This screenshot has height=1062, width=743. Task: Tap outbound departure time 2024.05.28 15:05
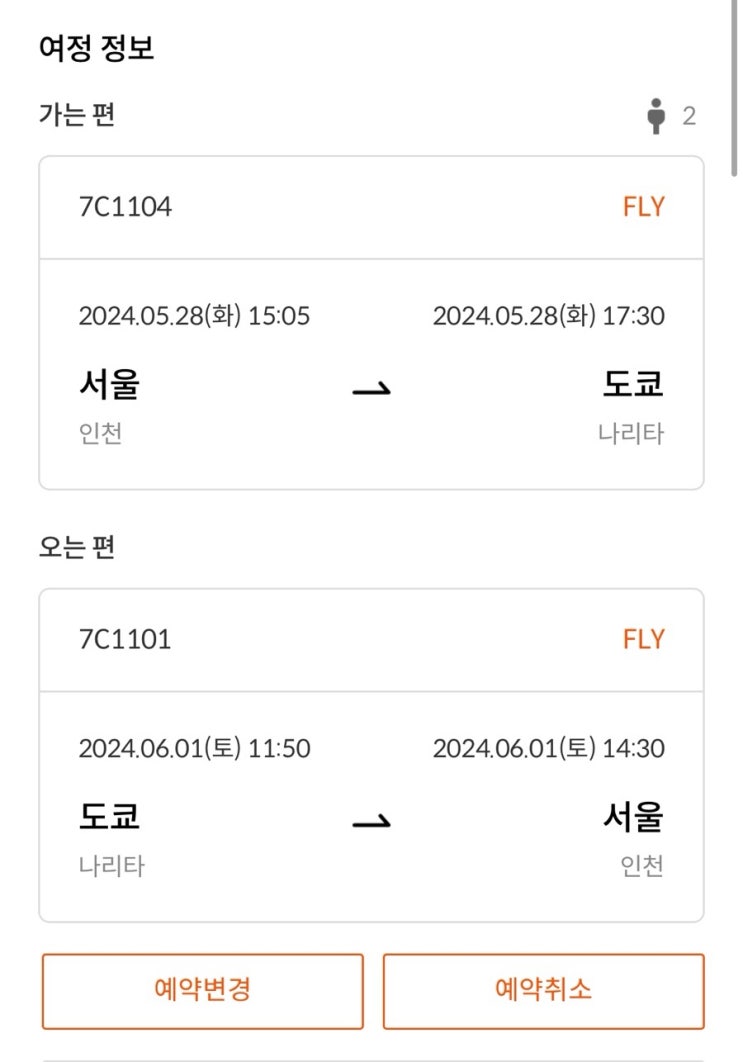pyautogui.click(x=194, y=316)
